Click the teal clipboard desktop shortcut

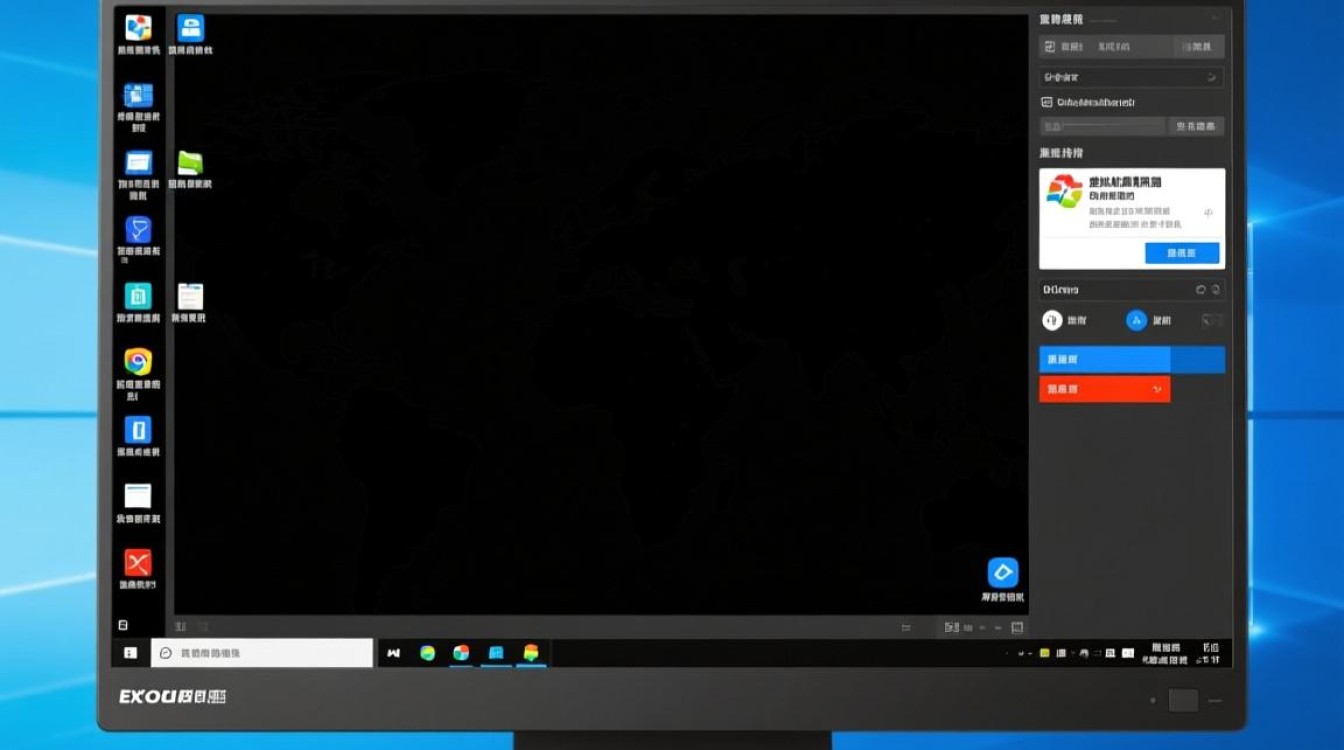pyautogui.click(x=138, y=296)
